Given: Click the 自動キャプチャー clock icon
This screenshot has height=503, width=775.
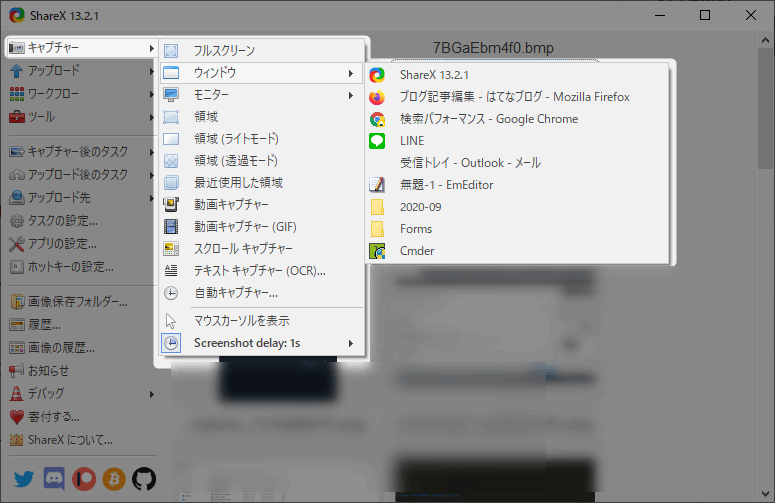Looking at the screenshot, I should click(171, 293).
